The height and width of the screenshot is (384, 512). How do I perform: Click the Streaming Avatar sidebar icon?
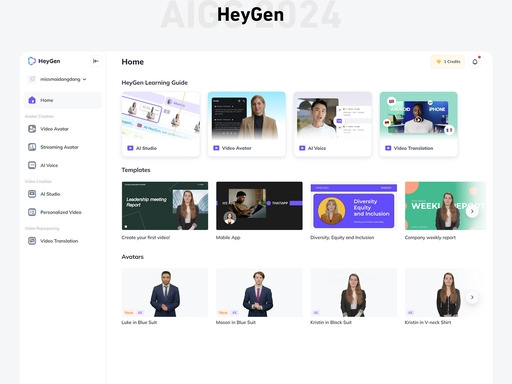click(32, 147)
